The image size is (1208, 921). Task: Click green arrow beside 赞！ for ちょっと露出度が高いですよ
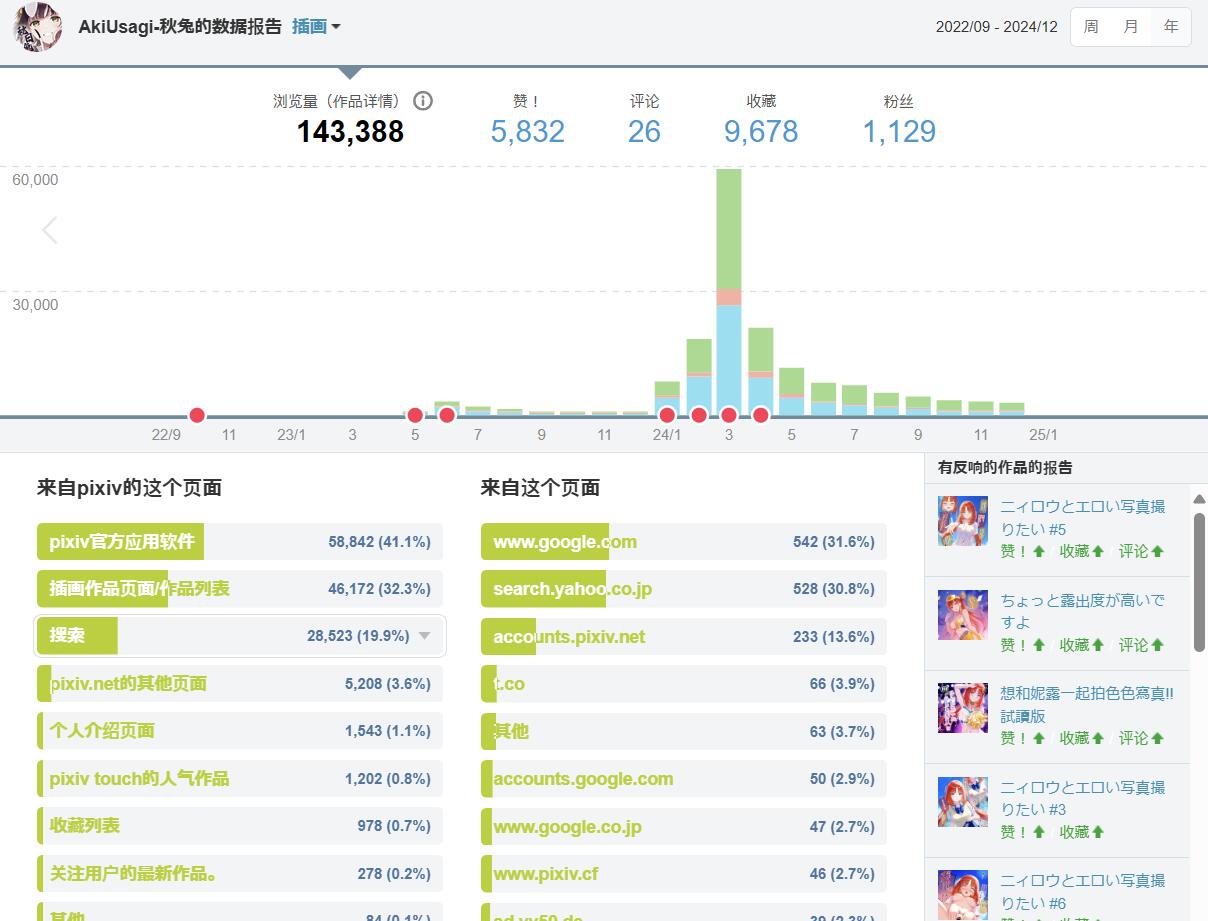pos(1039,645)
